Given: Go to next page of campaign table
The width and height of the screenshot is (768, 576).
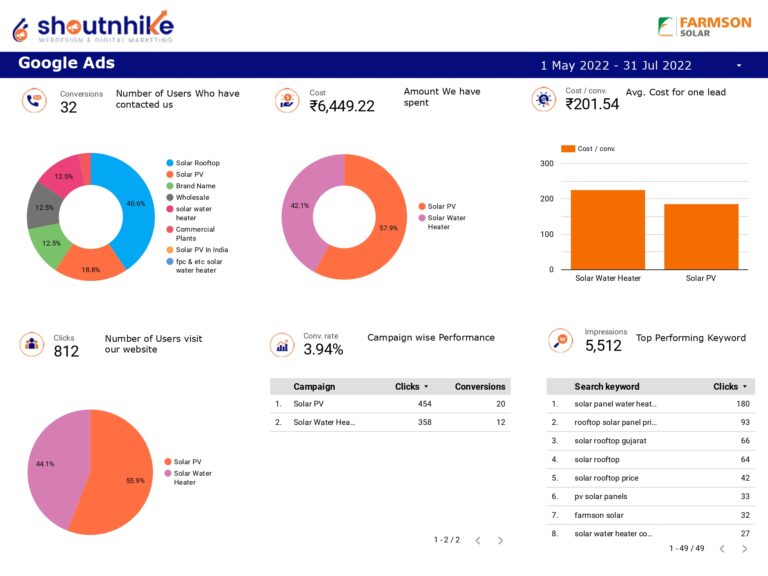Looking at the screenshot, I should click(500, 540).
